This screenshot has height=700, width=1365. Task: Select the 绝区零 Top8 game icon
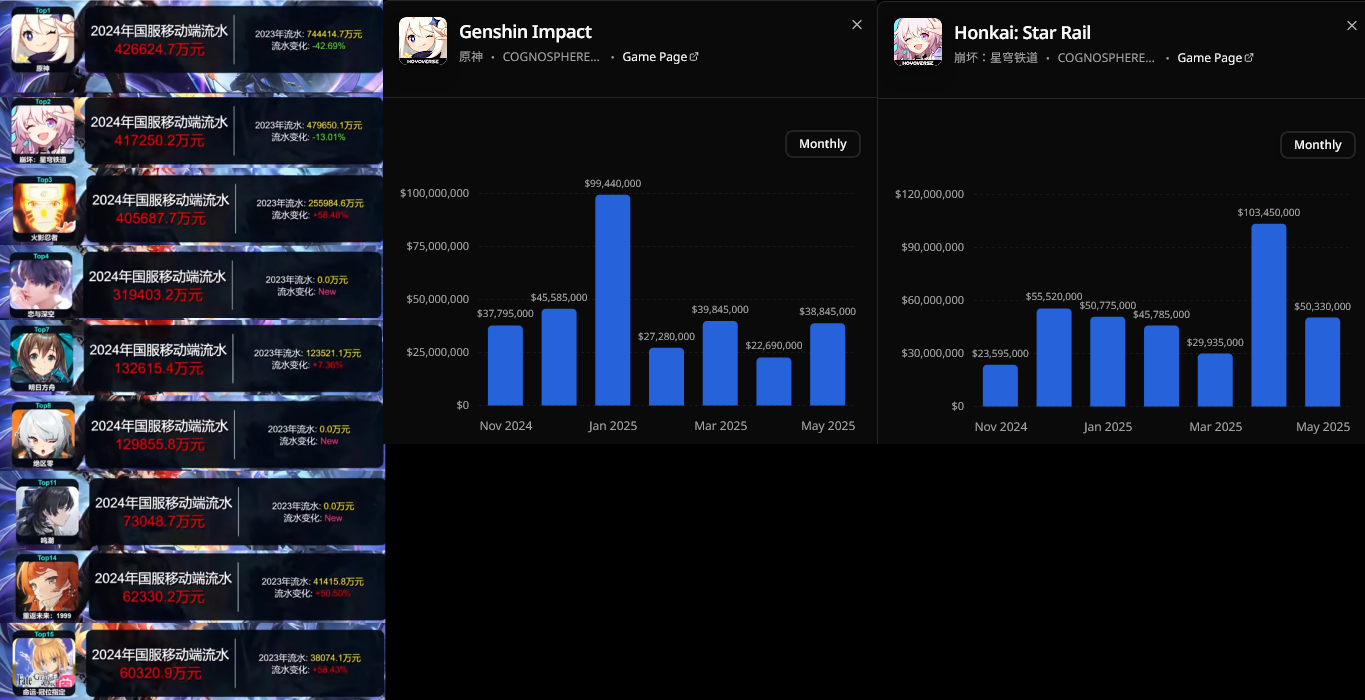tap(43, 436)
